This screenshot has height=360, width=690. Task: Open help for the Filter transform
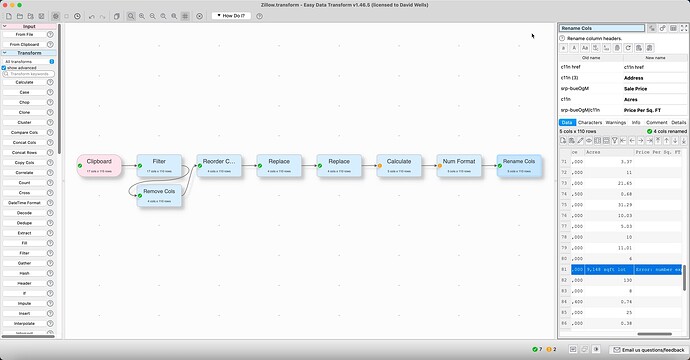point(50,253)
